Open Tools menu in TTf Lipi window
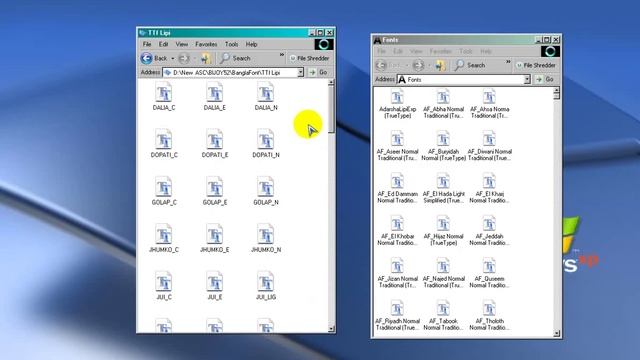The height and width of the screenshot is (360, 640). click(x=231, y=44)
